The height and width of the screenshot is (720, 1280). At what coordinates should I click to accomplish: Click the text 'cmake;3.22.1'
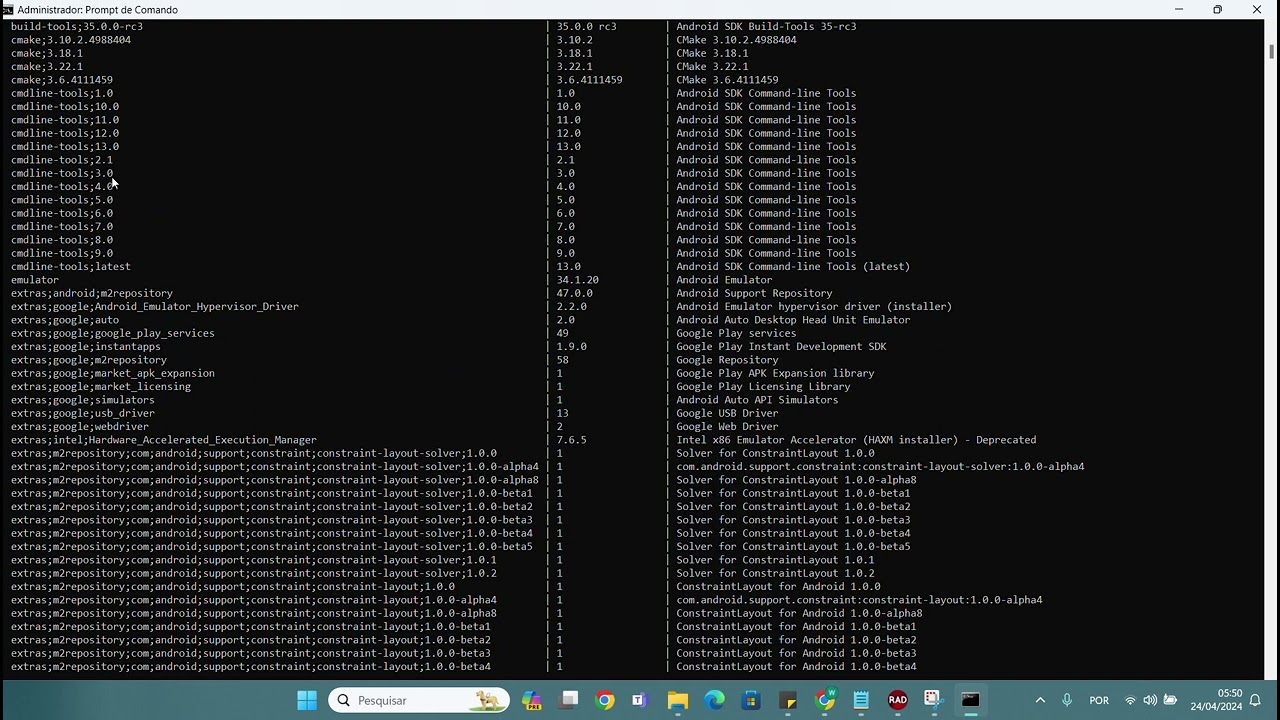pyautogui.click(x=47, y=66)
